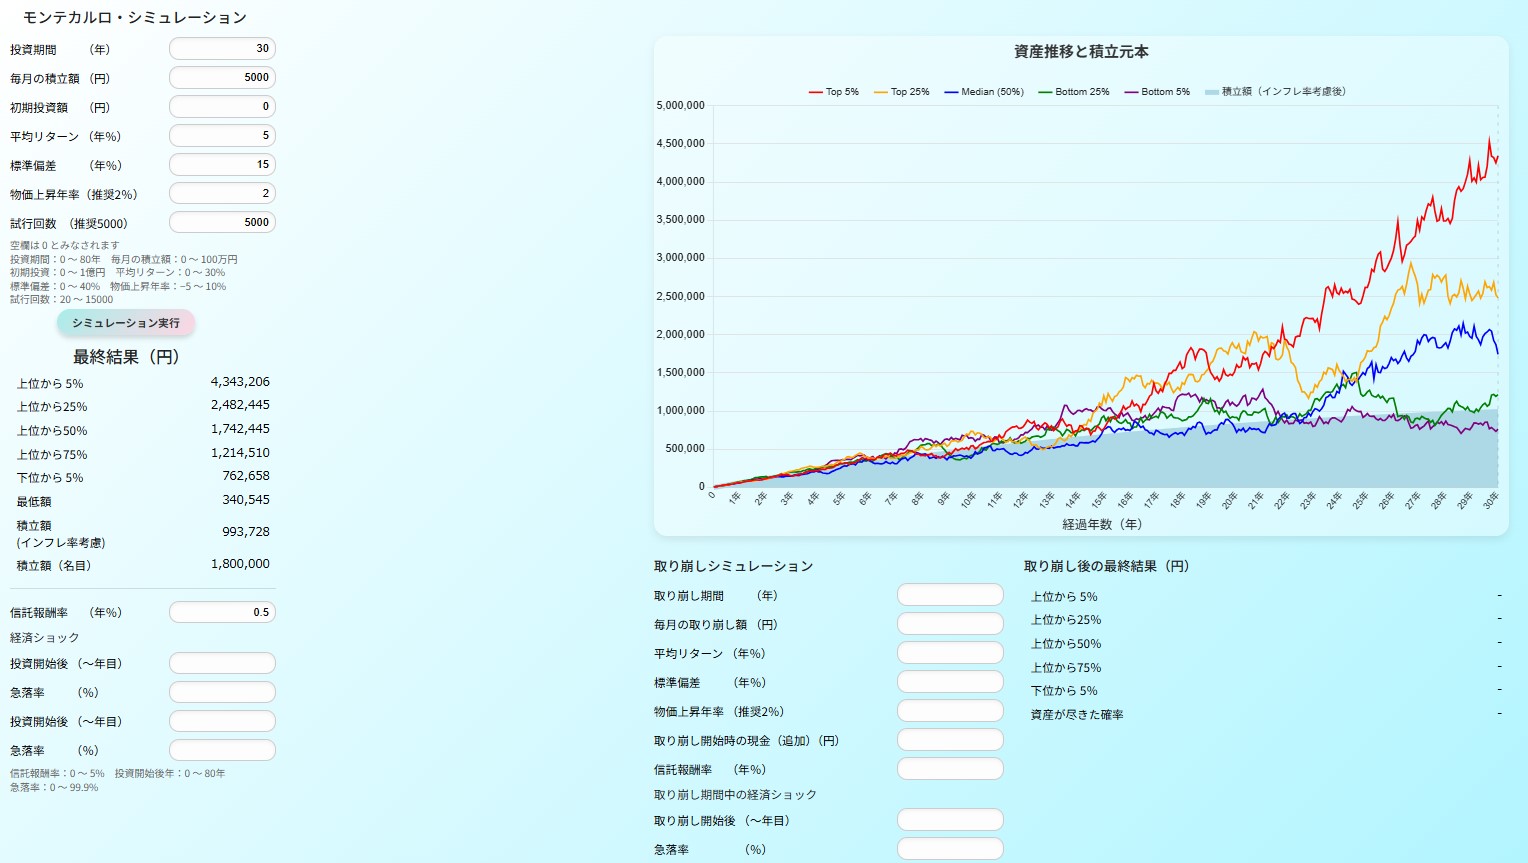Focus the 初期投資額 (円) input field
1528x863 pixels.
coord(222,107)
